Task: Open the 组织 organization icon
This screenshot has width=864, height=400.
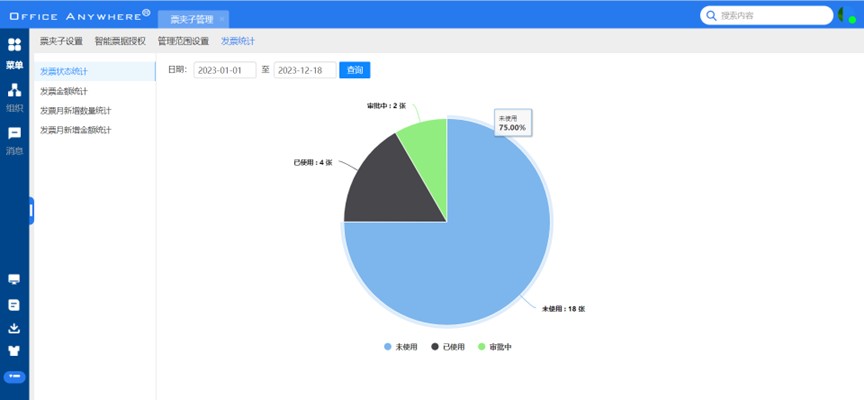Action: (x=14, y=90)
